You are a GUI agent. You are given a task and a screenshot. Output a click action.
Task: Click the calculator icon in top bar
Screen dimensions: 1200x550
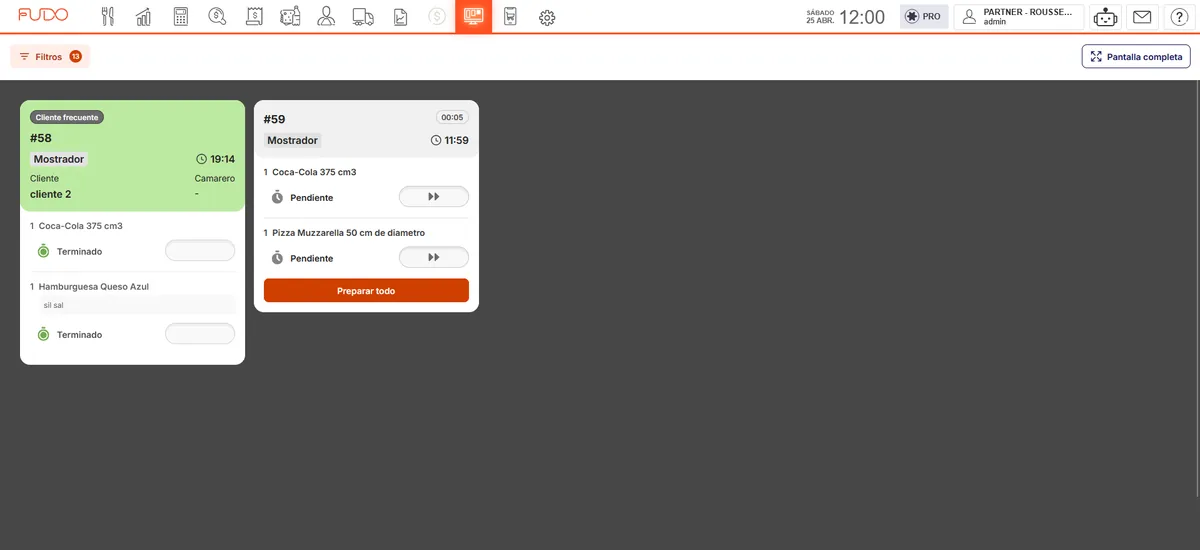tap(181, 17)
